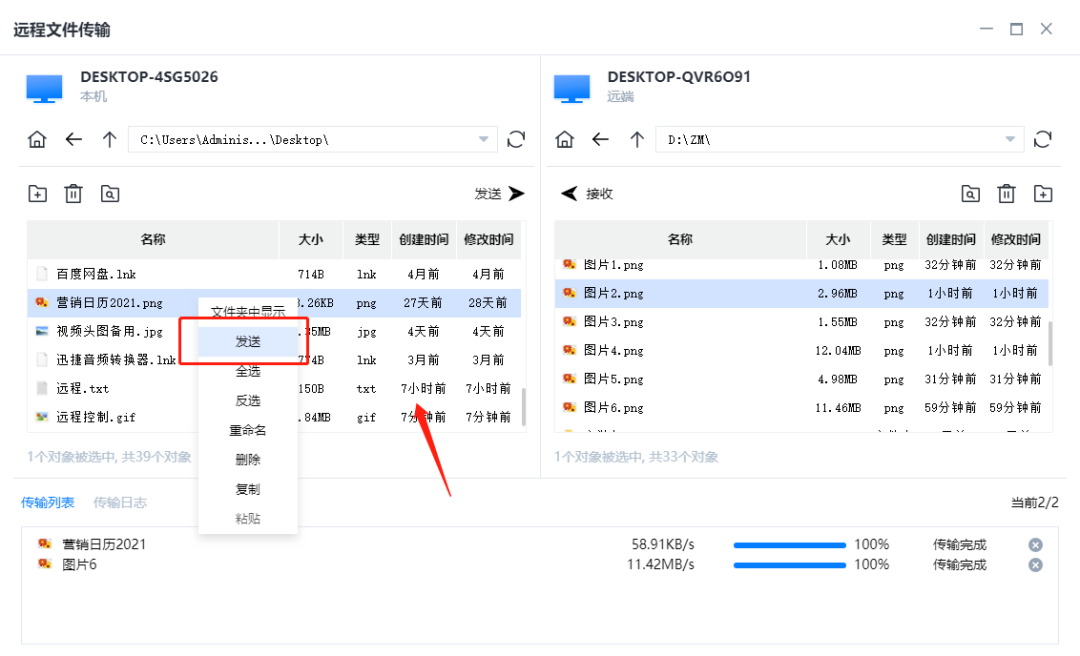The height and width of the screenshot is (656, 1080).
Task: Click the remote file list scrollbar
Action: click(1050, 343)
